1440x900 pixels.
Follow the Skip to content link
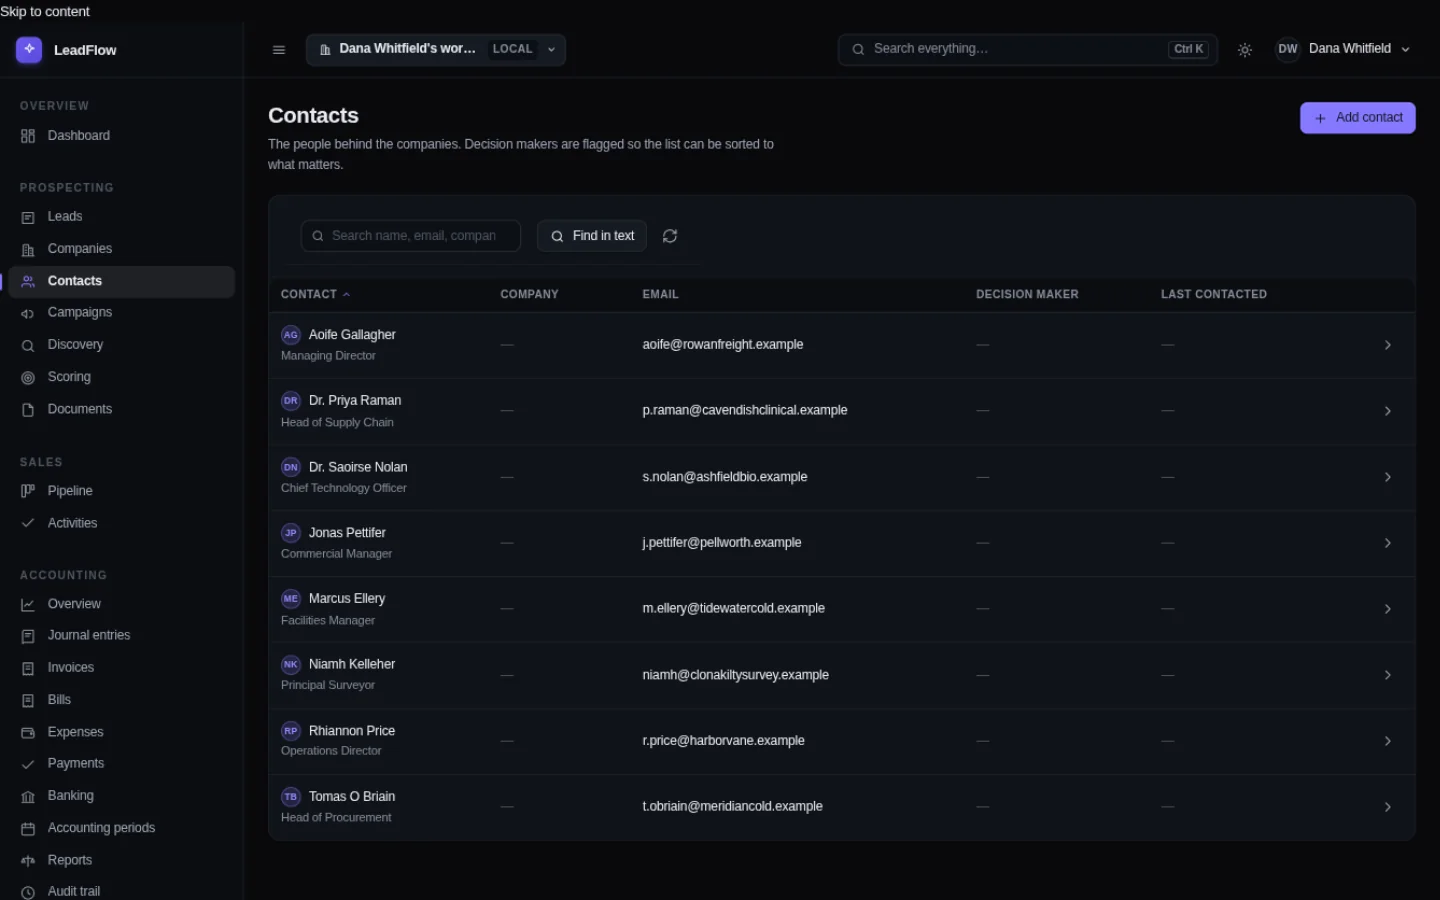tap(45, 11)
